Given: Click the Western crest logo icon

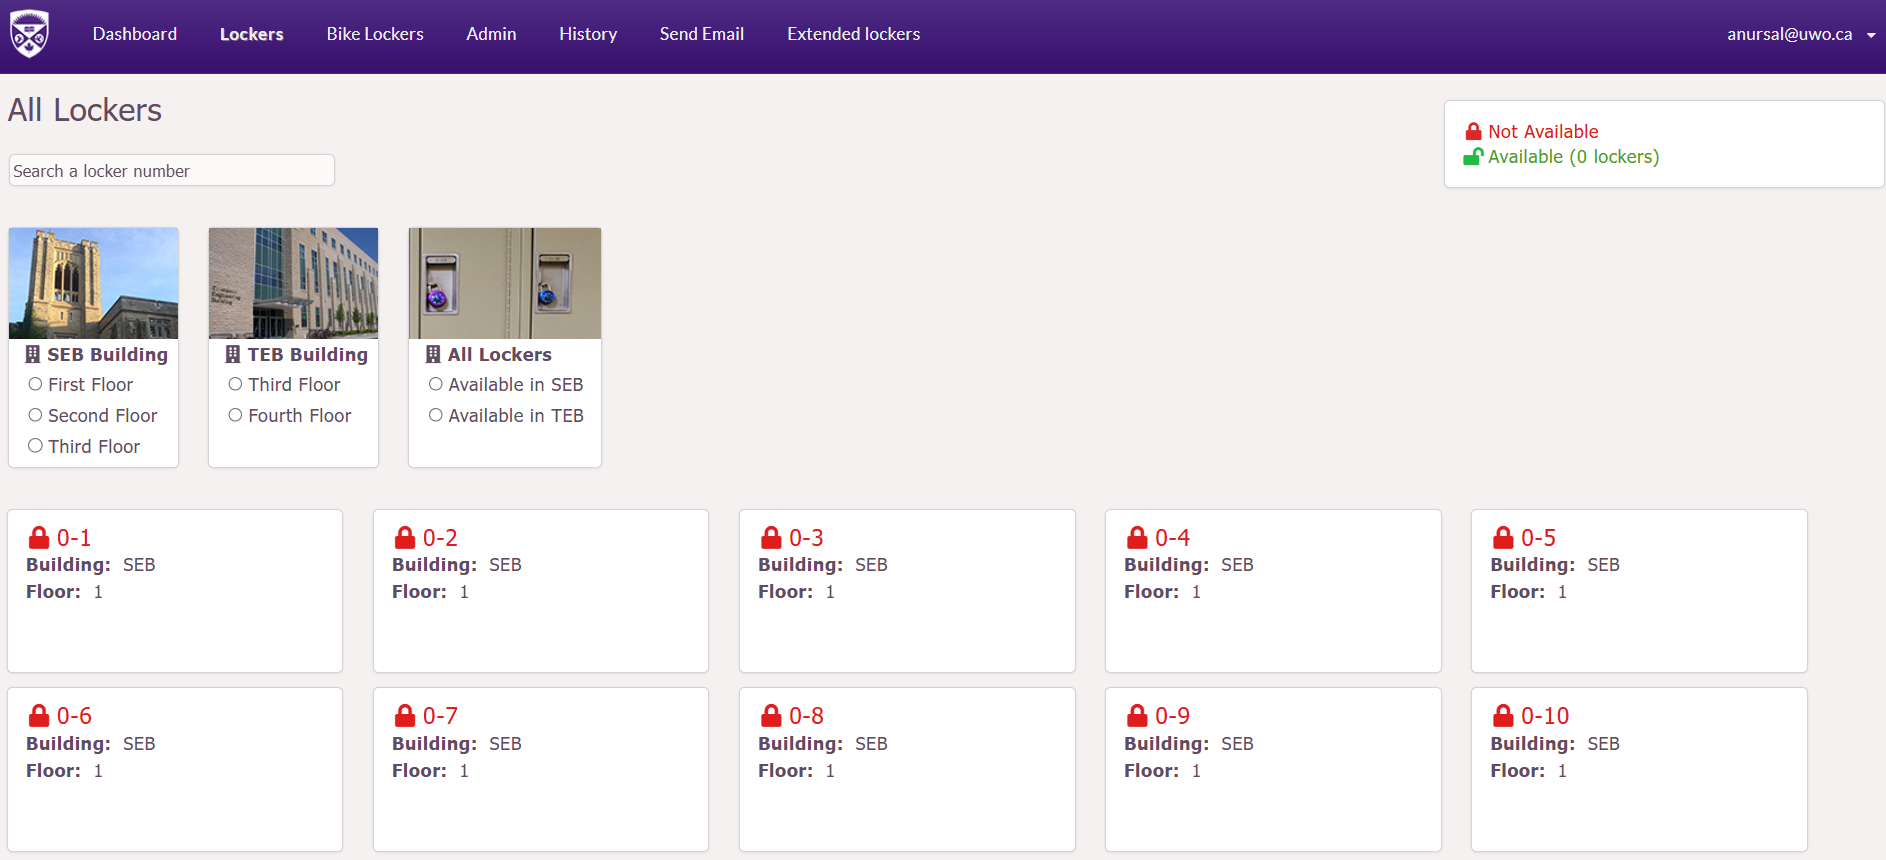Looking at the screenshot, I should [x=29, y=34].
